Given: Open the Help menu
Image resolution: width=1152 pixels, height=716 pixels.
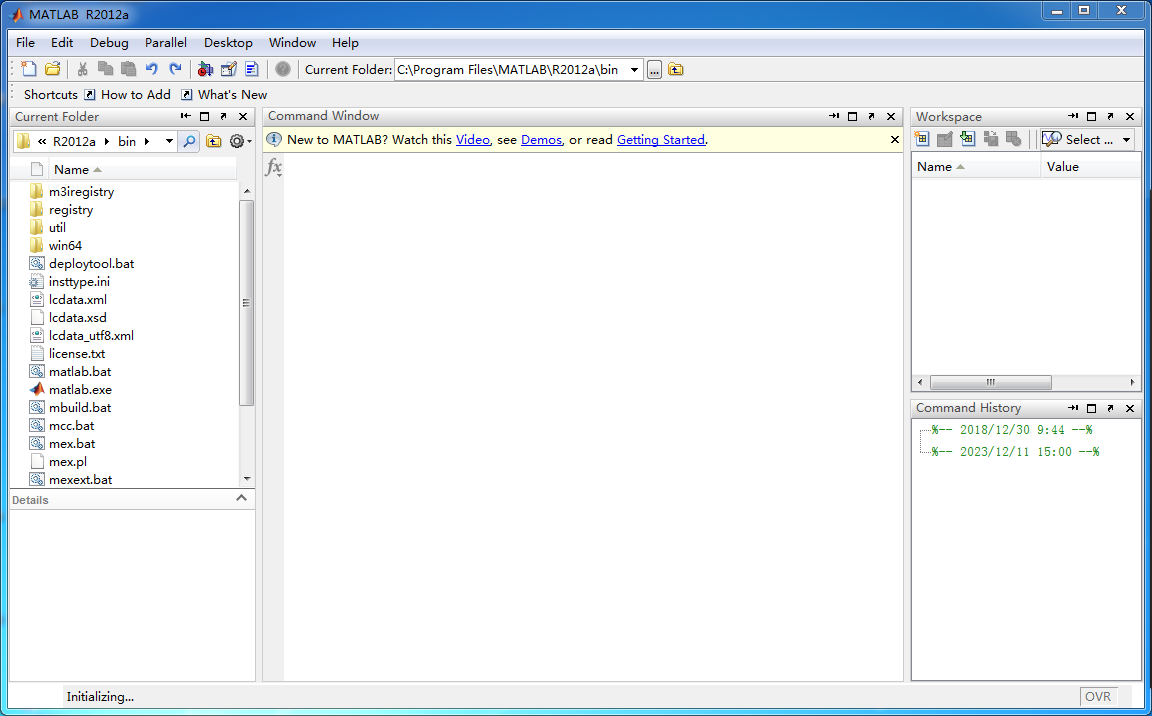Looking at the screenshot, I should 345,43.
